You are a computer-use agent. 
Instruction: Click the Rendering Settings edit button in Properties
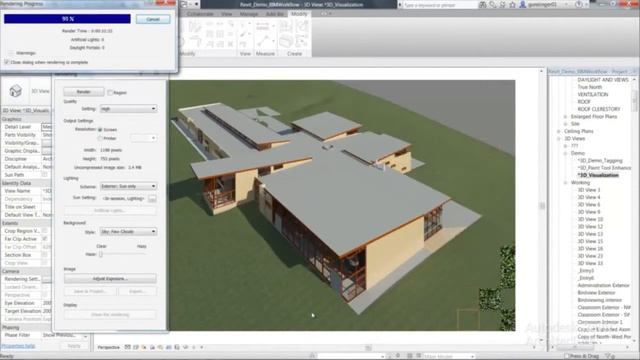pyautogui.click(x=47, y=279)
